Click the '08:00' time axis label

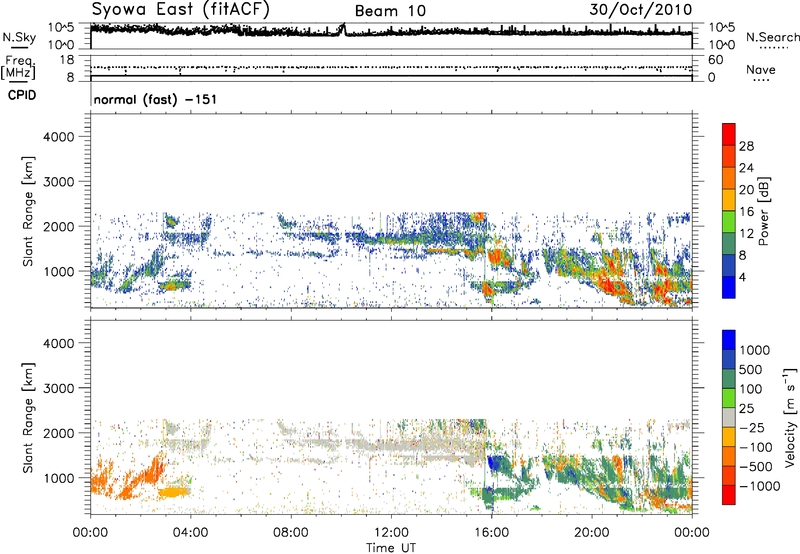[291, 533]
